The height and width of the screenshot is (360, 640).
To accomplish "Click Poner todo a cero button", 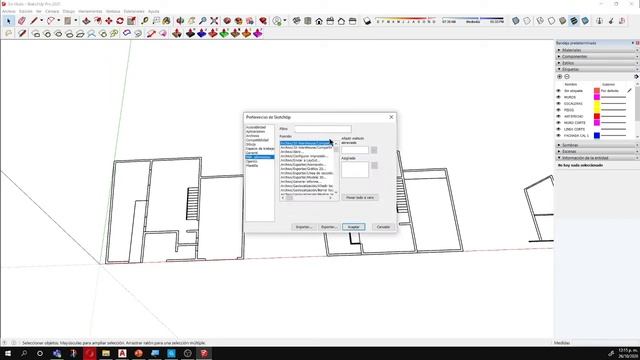I will pyautogui.click(x=360, y=198).
